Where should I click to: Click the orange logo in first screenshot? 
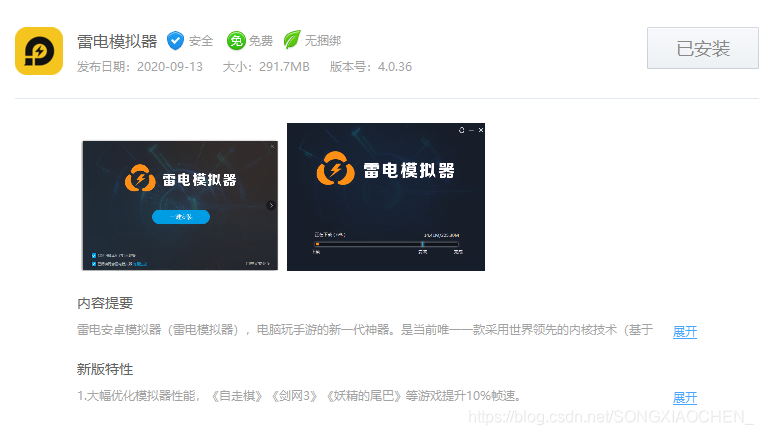140,178
